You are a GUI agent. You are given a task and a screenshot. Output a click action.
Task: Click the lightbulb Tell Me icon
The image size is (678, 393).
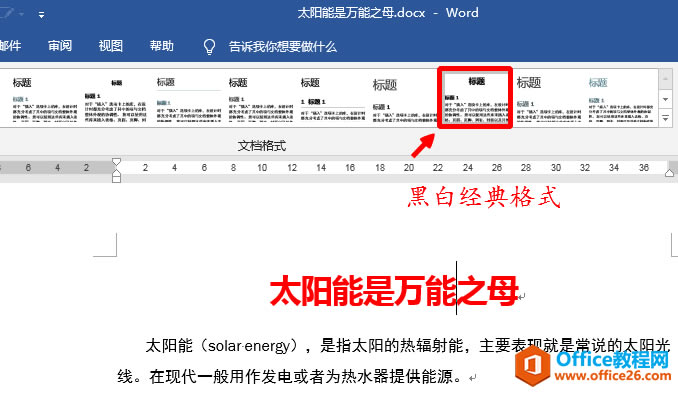click(209, 46)
